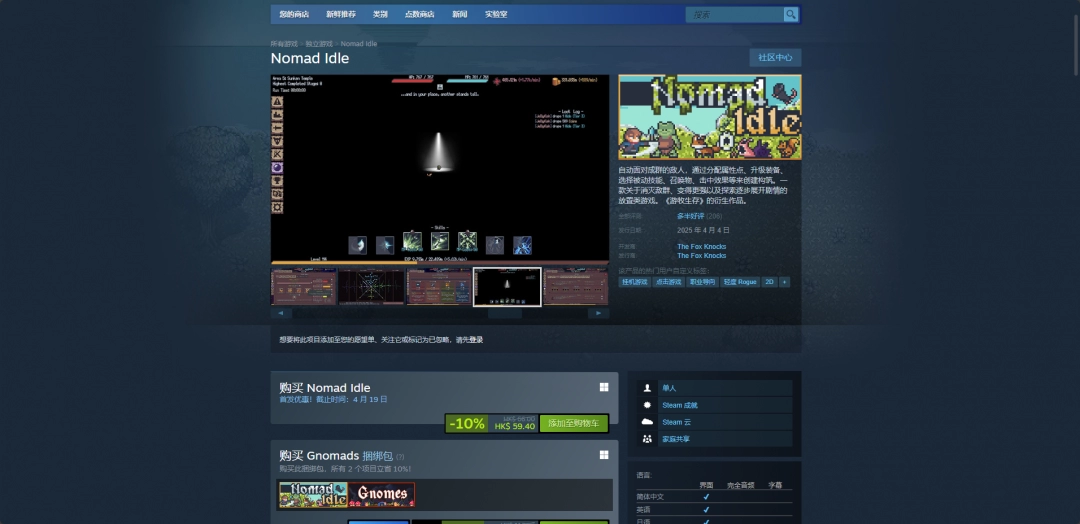Select the second screenshot thumbnail
The image size is (1080, 524).
click(371, 286)
